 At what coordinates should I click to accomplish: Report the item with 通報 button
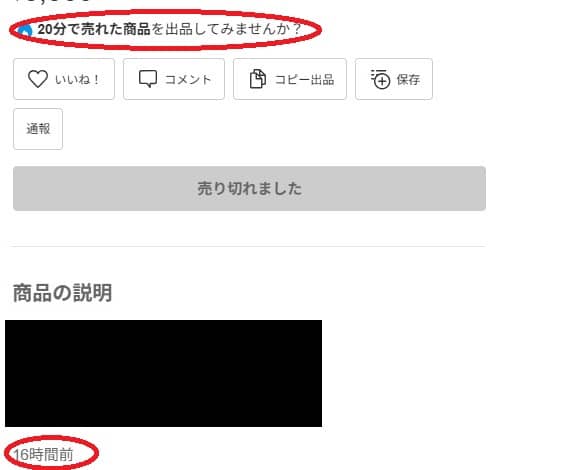tap(38, 129)
